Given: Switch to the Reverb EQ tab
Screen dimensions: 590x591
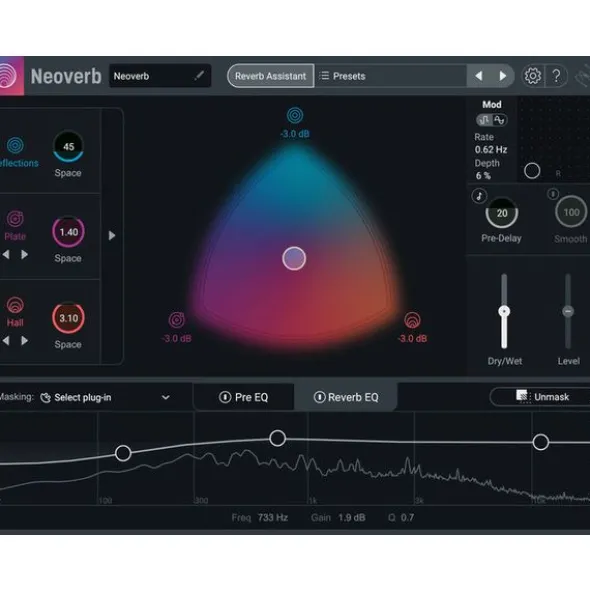Looking at the screenshot, I should point(346,397).
